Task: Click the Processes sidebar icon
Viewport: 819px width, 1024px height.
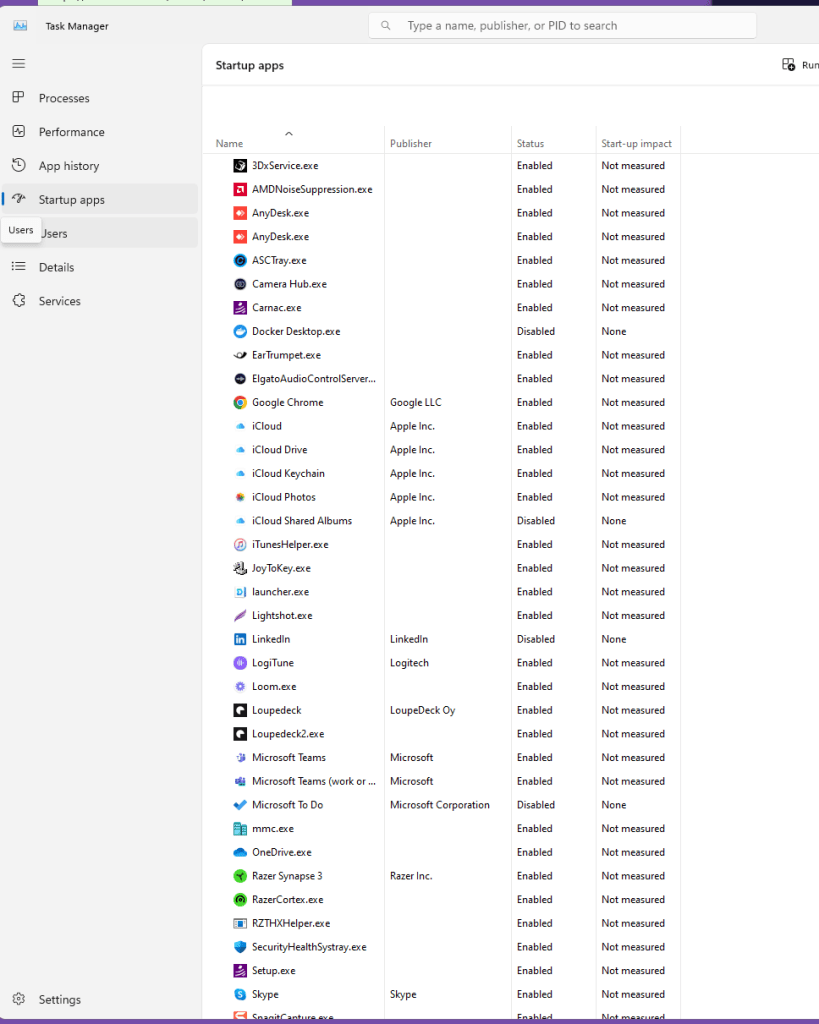Action: [x=18, y=97]
